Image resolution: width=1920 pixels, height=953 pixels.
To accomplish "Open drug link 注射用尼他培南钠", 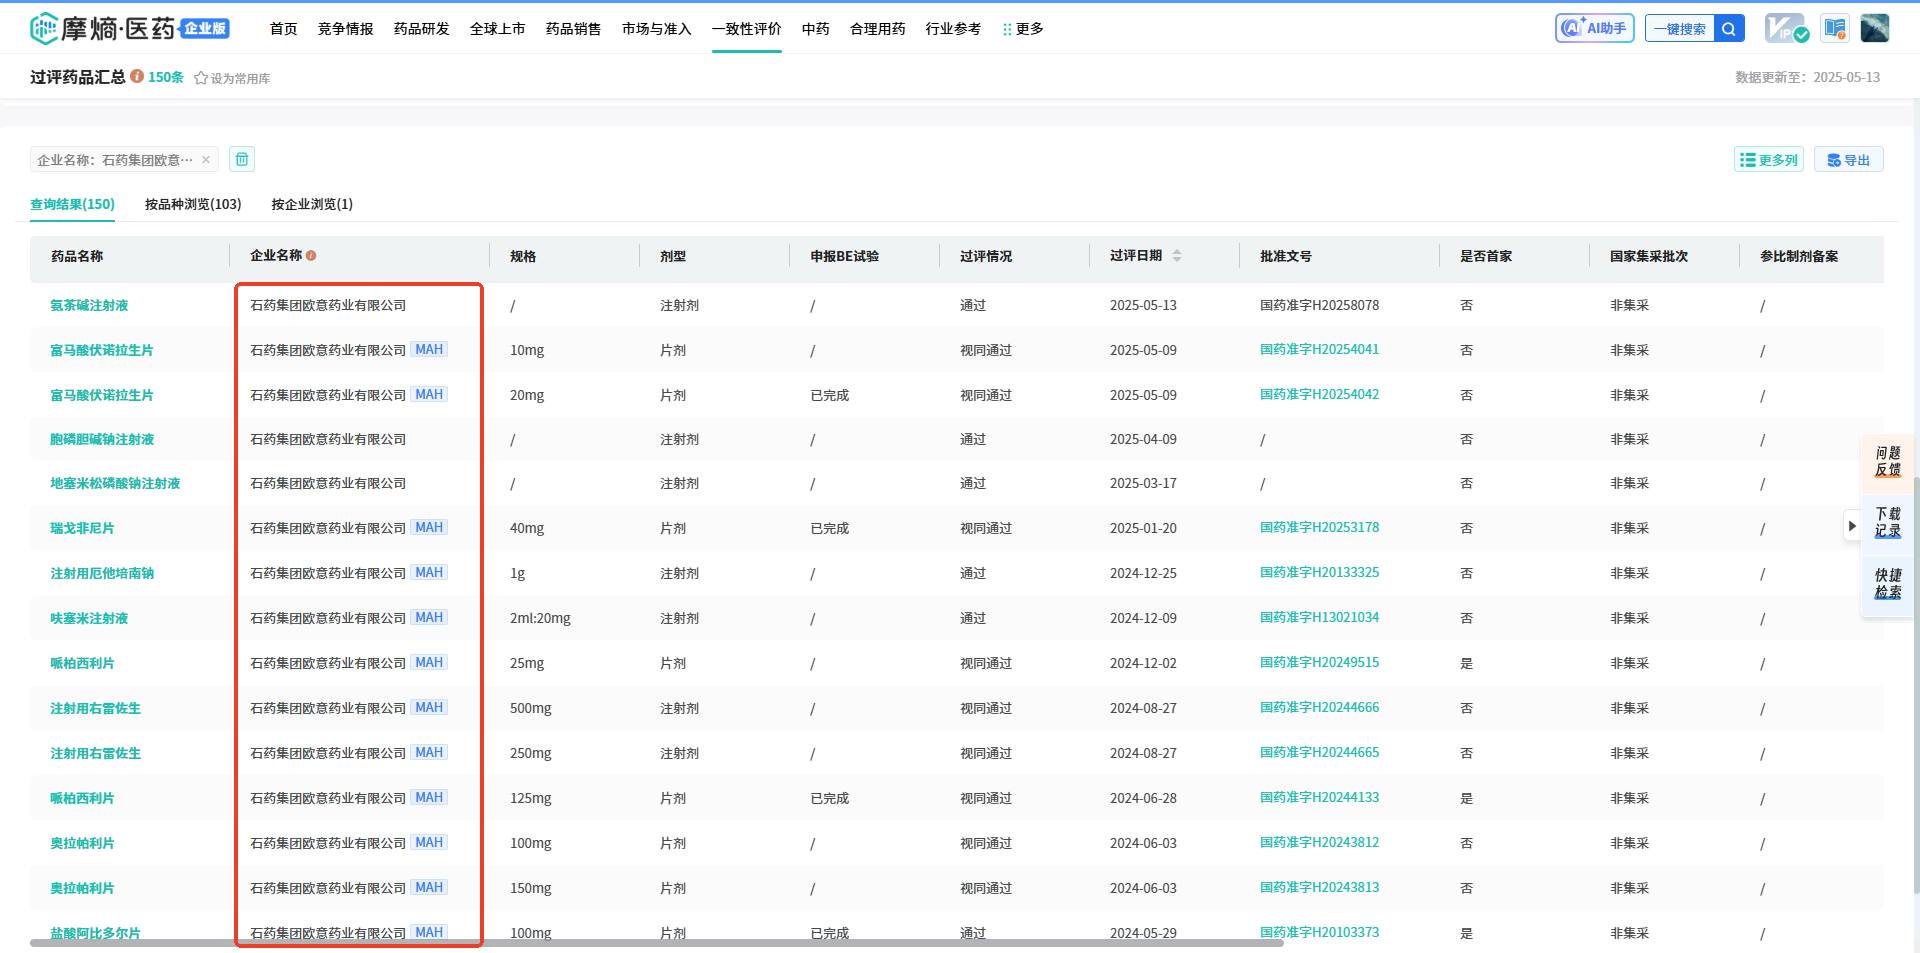I will pos(103,574).
